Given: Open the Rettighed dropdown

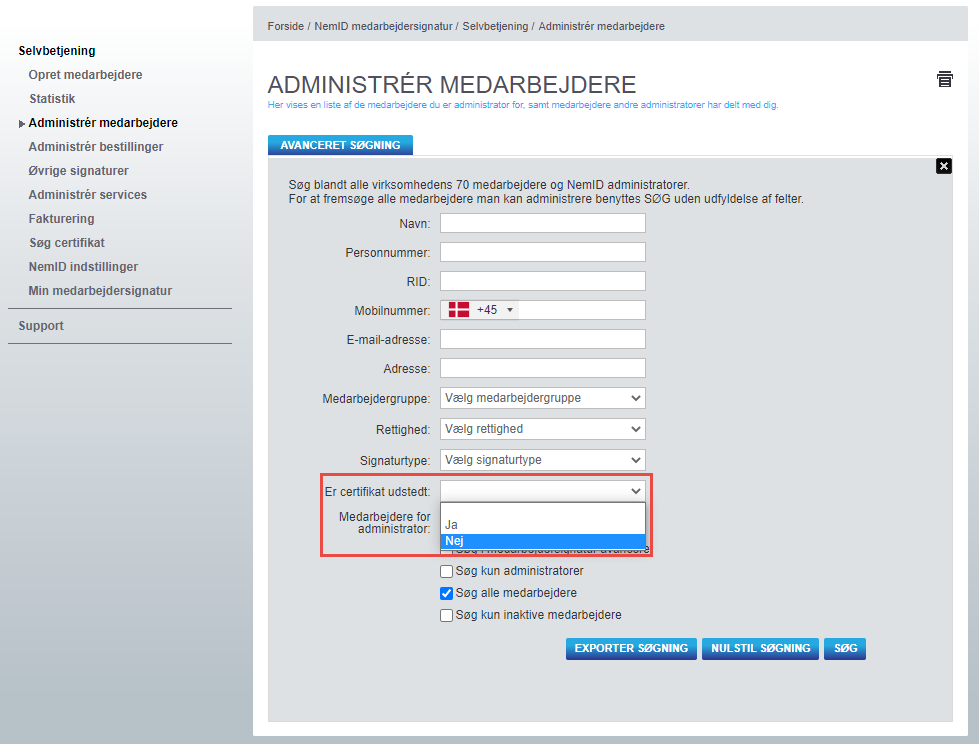Looking at the screenshot, I should (543, 429).
